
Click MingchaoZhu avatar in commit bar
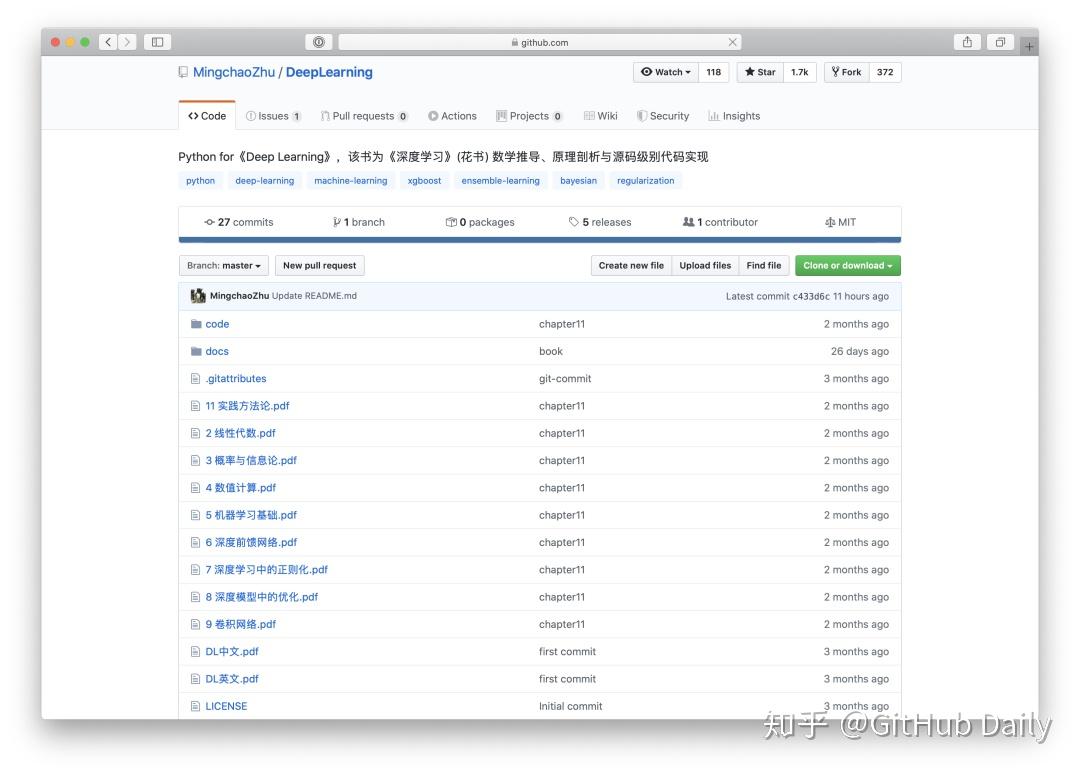pyautogui.click(x=198, y=296)
